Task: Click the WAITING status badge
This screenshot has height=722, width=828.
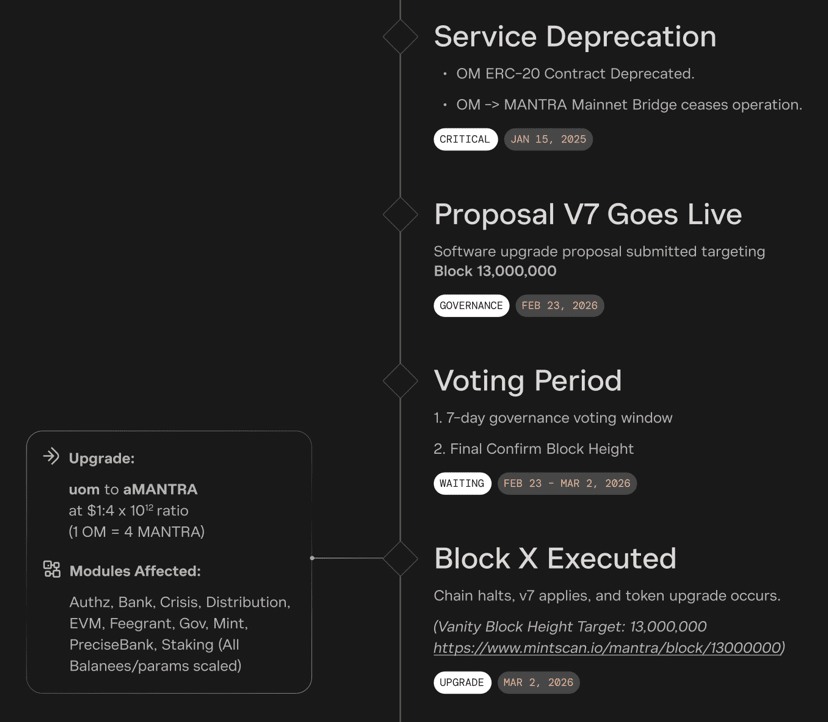Action: (x=462, y=484)
